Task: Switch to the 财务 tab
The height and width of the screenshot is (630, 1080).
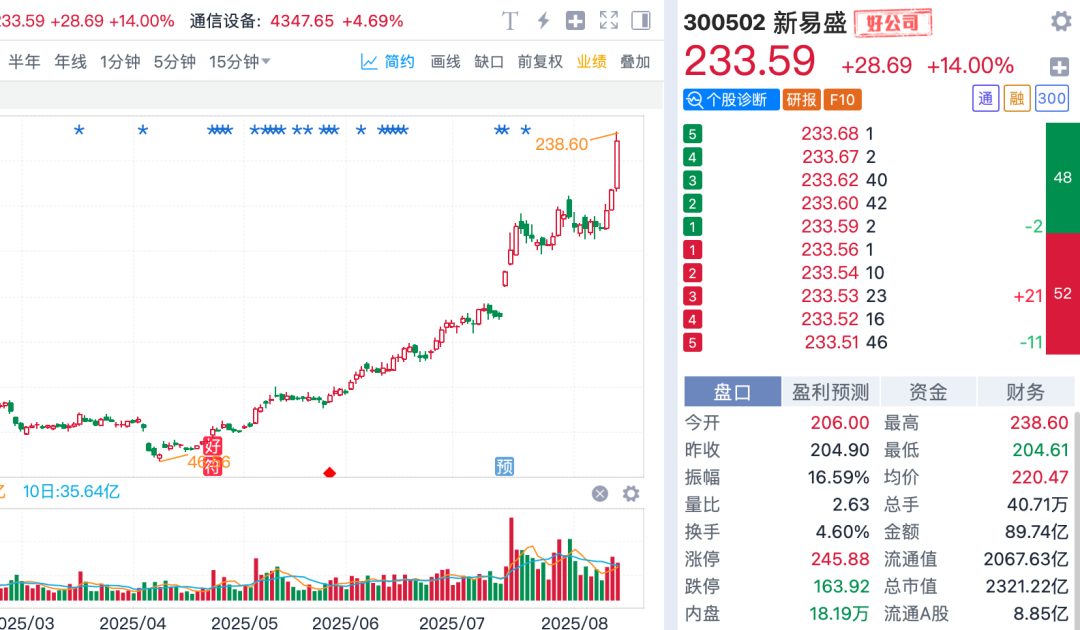Action: point(1026,392)
